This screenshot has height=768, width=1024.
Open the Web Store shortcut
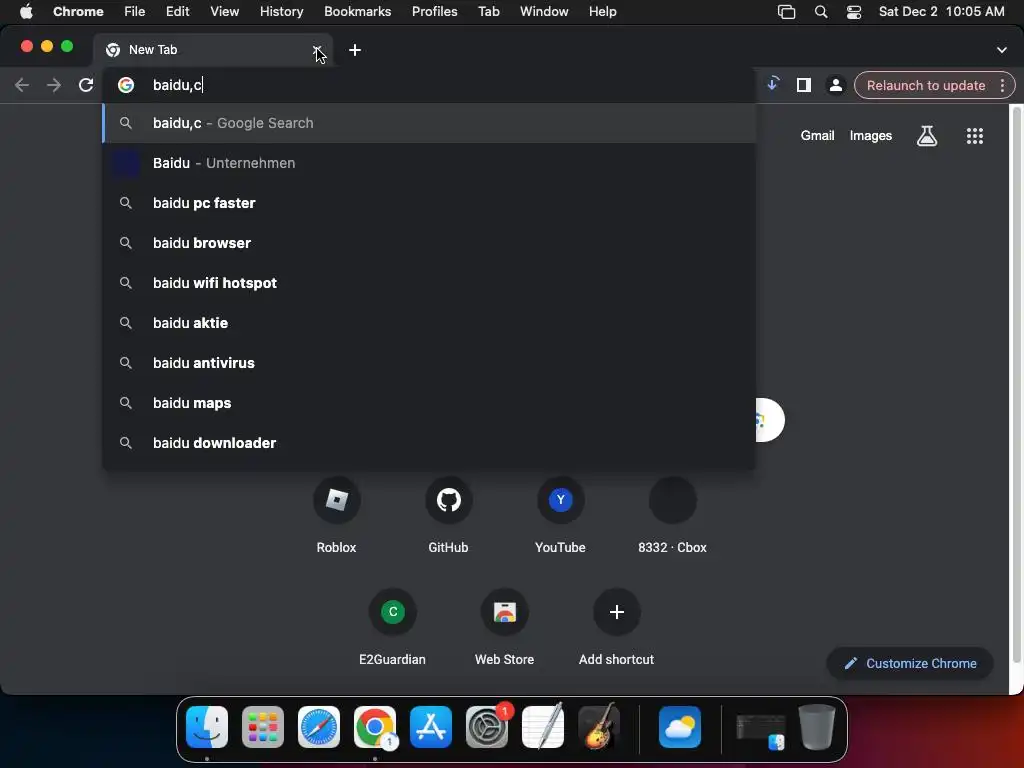click(504, 627)
